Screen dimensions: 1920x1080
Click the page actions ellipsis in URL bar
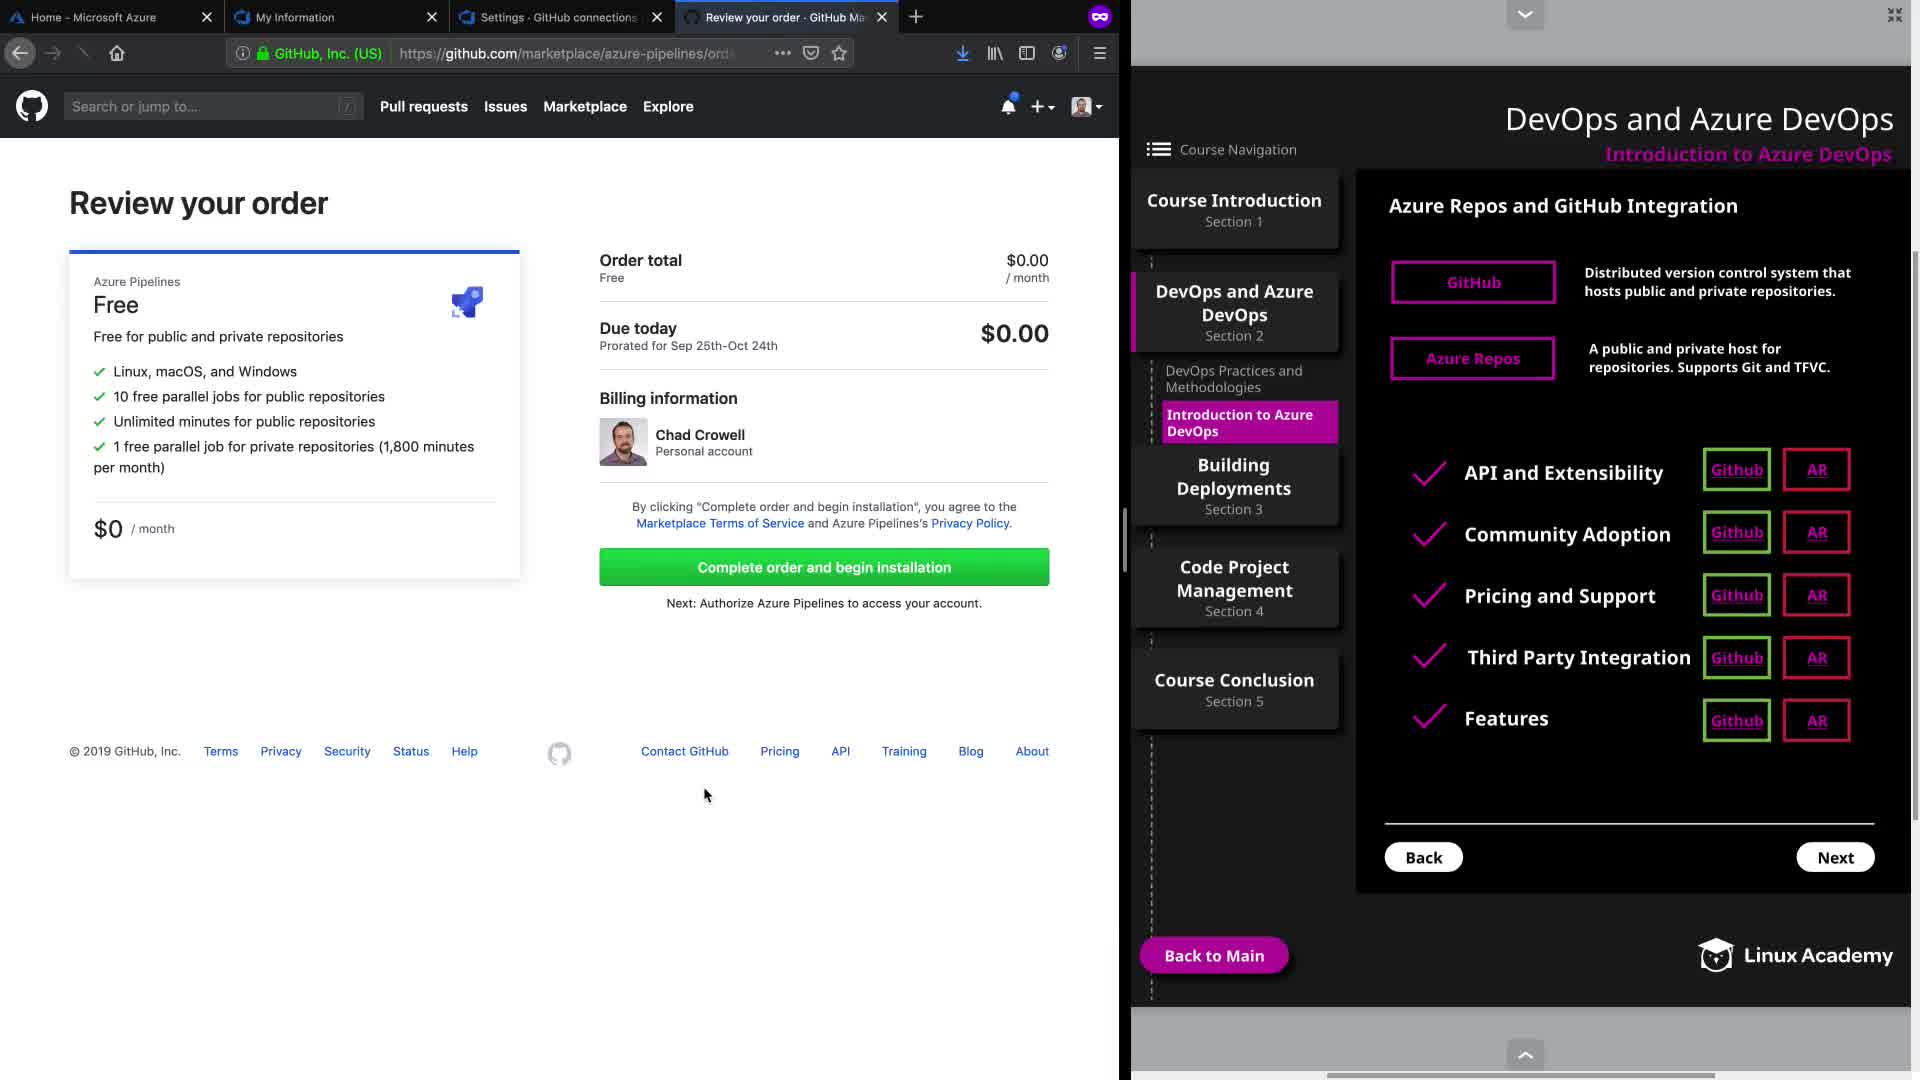click(782, 53)
